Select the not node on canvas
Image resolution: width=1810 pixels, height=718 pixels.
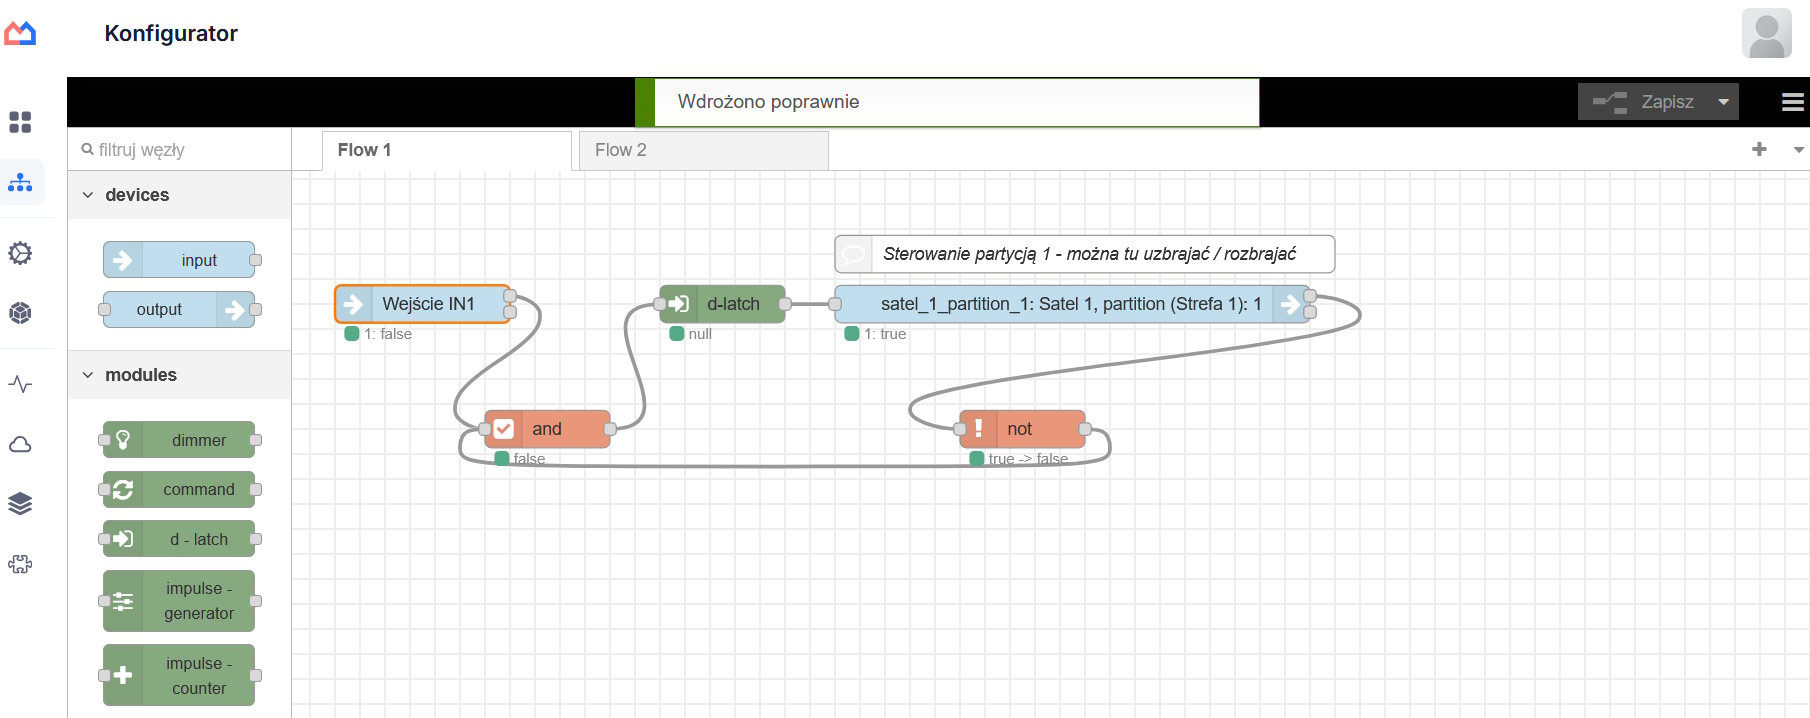pos(1022,429)
